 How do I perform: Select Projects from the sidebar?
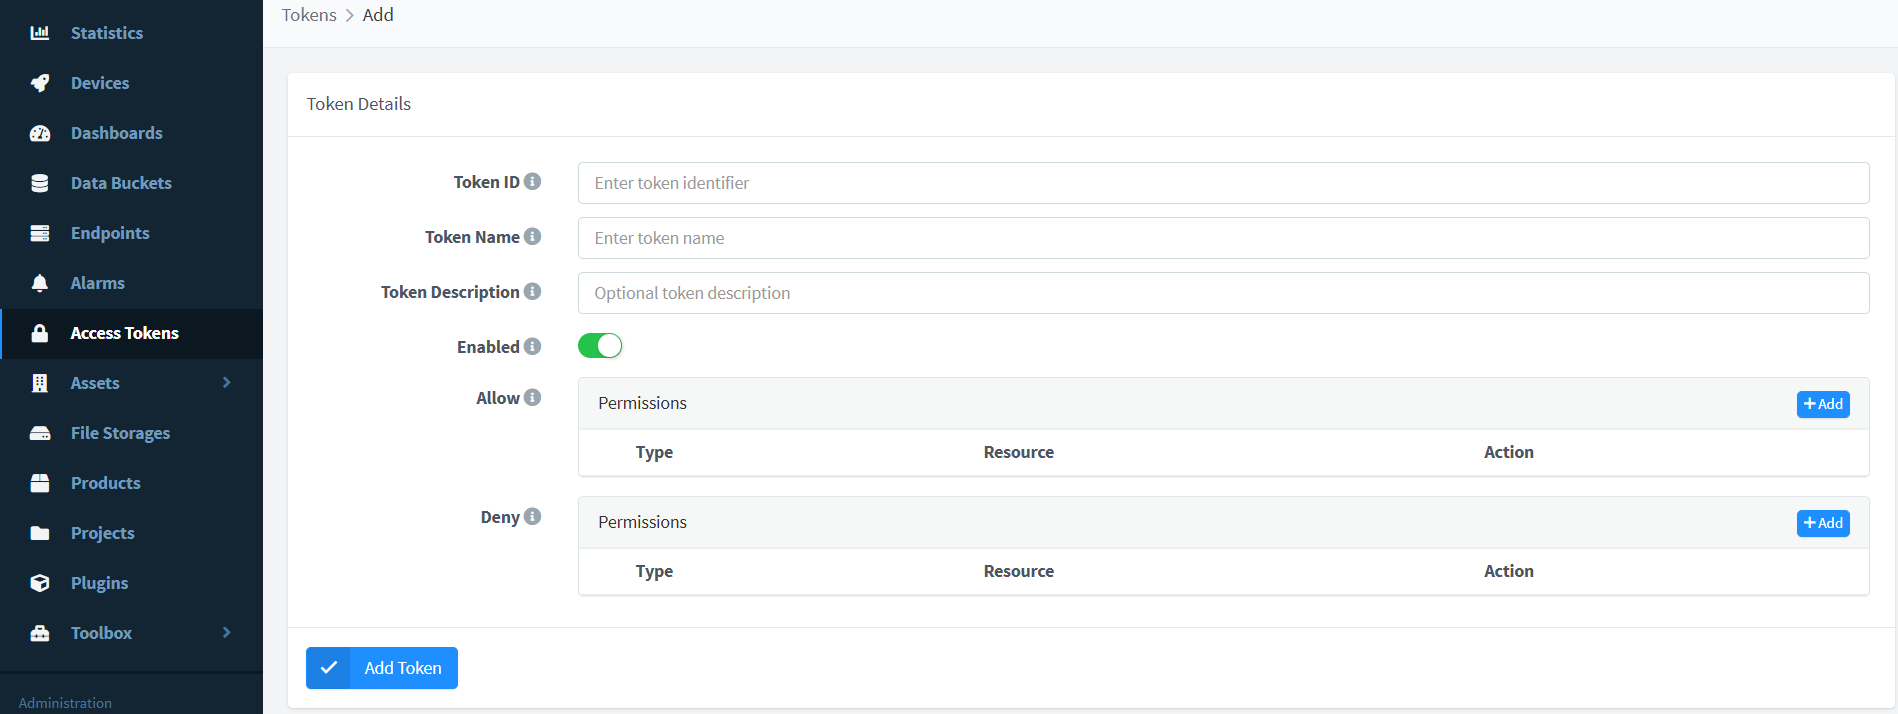pyautogui.click(x=102, y=533)
